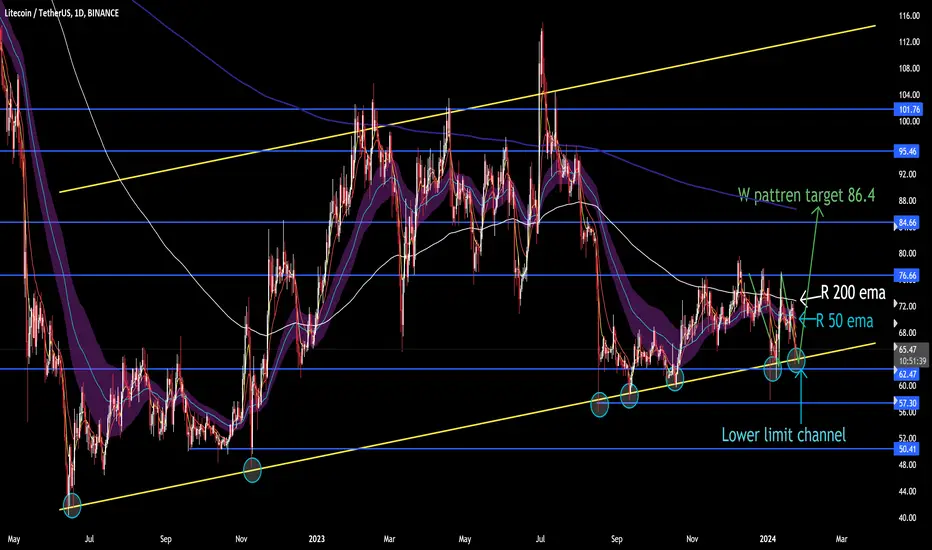Click the 92.00 price axis label

pos(908,174)
